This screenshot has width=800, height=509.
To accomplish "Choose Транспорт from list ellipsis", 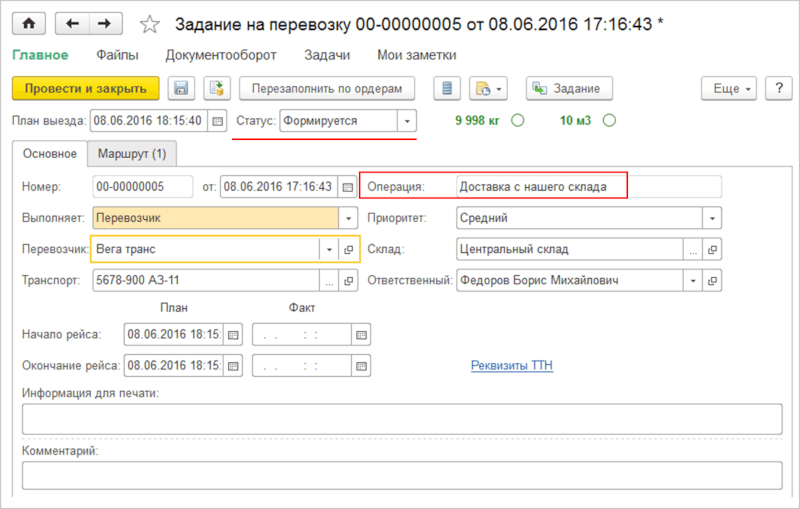I will coord(329,281).
